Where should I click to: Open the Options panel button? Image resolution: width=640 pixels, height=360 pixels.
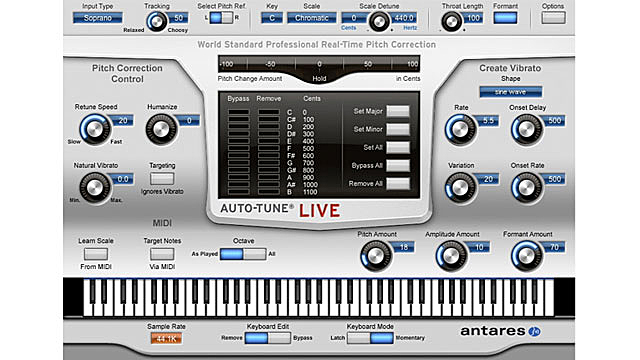[x=553, y=18]
